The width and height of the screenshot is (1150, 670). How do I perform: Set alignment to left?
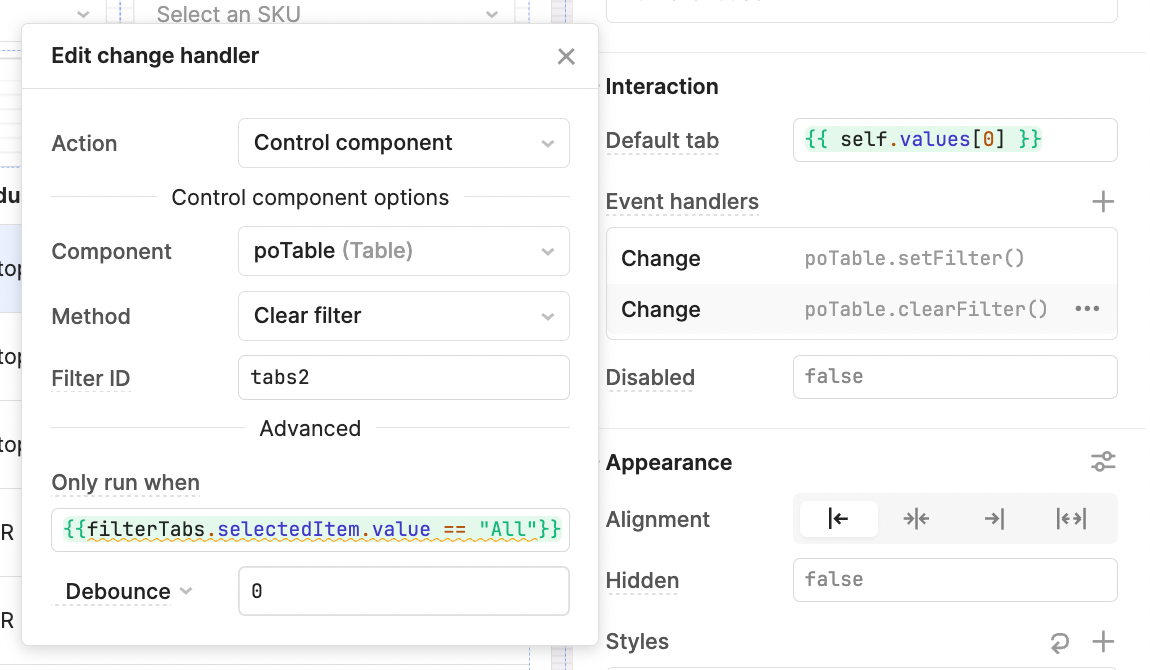pos(838,519)
